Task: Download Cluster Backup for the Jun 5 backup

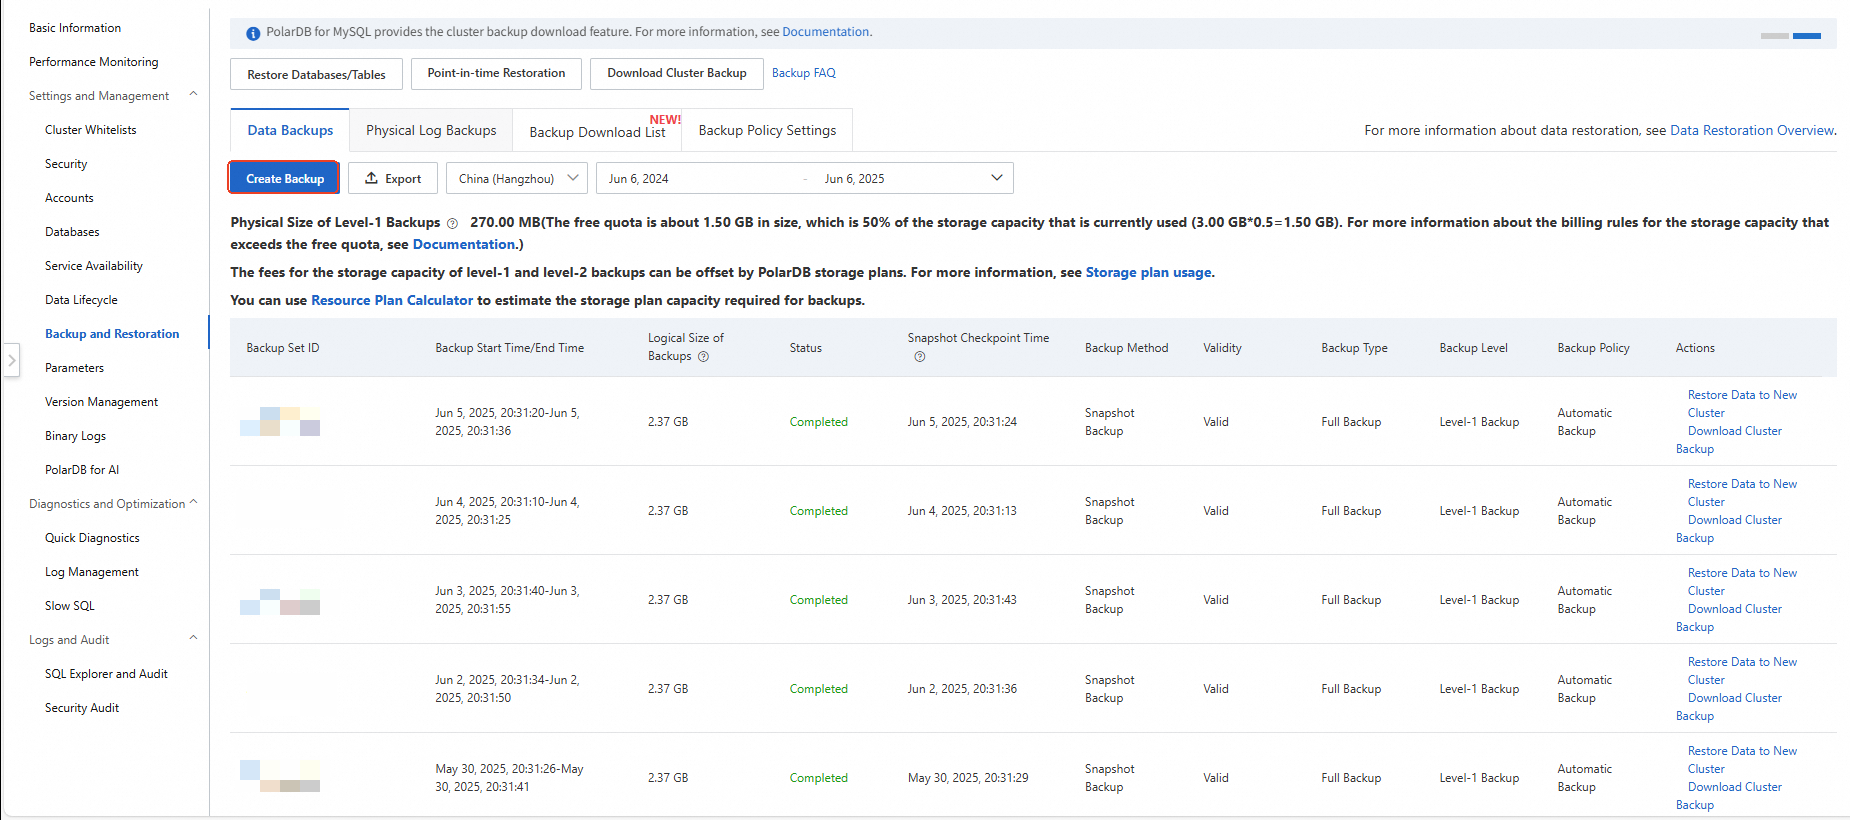Action: pyautogui.click(x=1729, y=440)
